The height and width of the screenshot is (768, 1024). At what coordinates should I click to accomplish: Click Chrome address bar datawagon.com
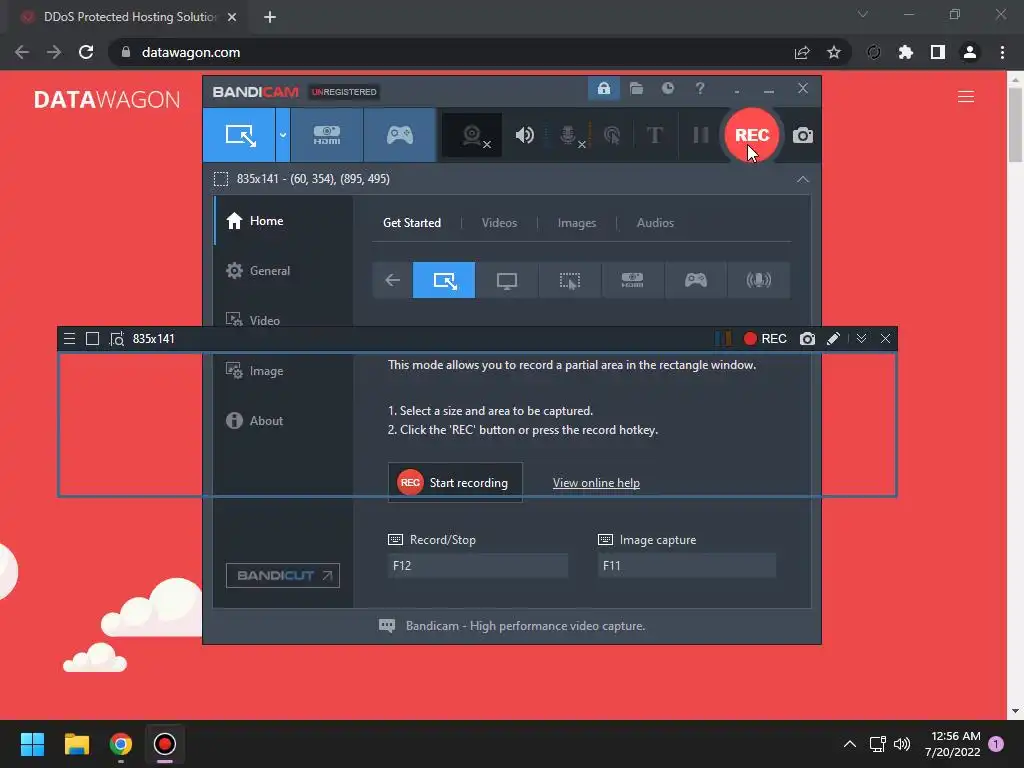coord(191,52)
